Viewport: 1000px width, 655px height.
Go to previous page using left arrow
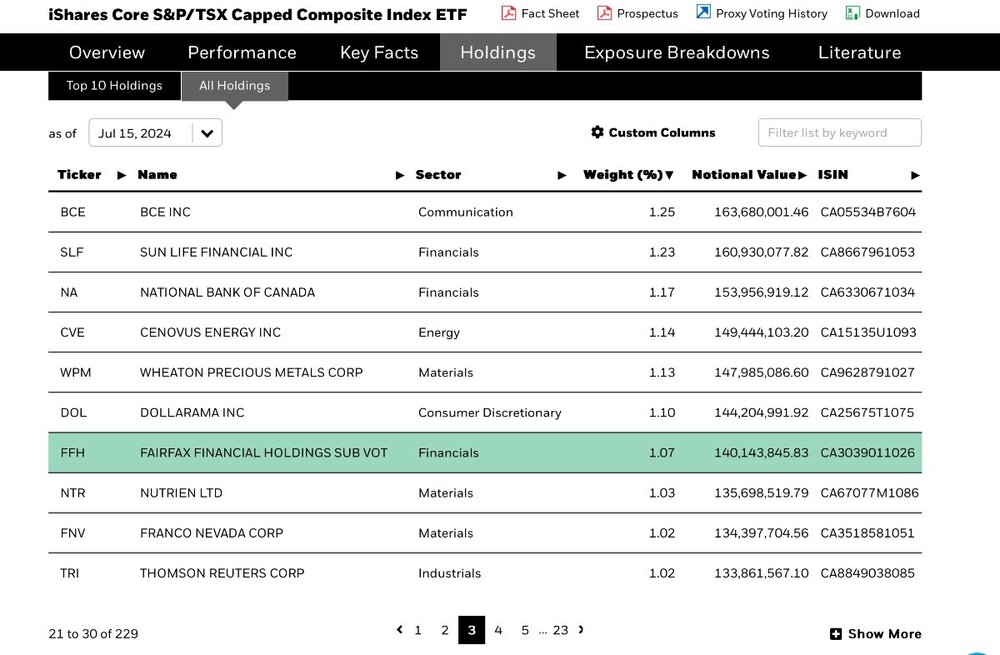point(399,629)
